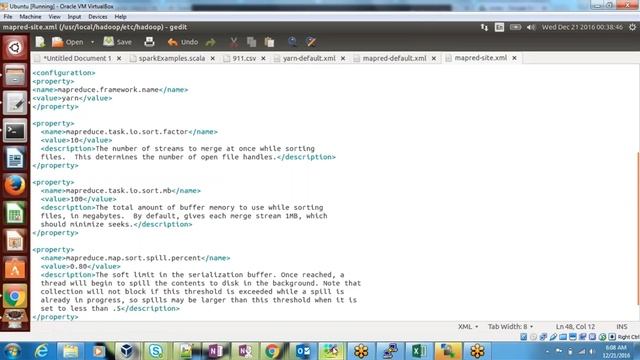This screenshot has height=360, width=640.
Task: Launch Firefox from Ubuntu launcher
Action: tap(15, 185)
